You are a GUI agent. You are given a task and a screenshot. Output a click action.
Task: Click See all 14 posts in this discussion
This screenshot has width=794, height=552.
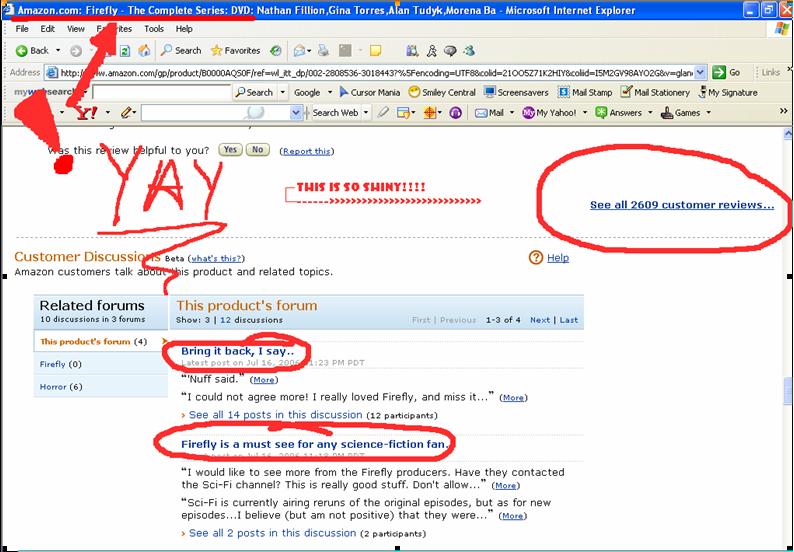(x=275, y=415)
